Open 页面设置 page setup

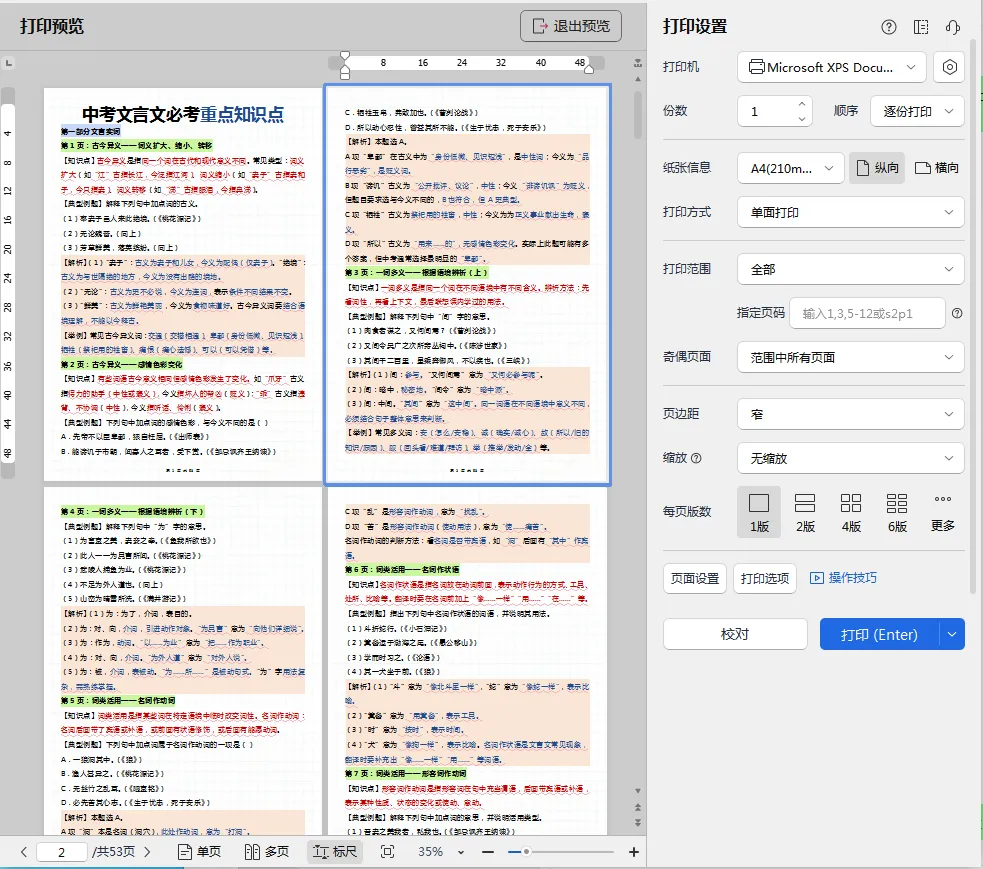[x=695, y=578]
